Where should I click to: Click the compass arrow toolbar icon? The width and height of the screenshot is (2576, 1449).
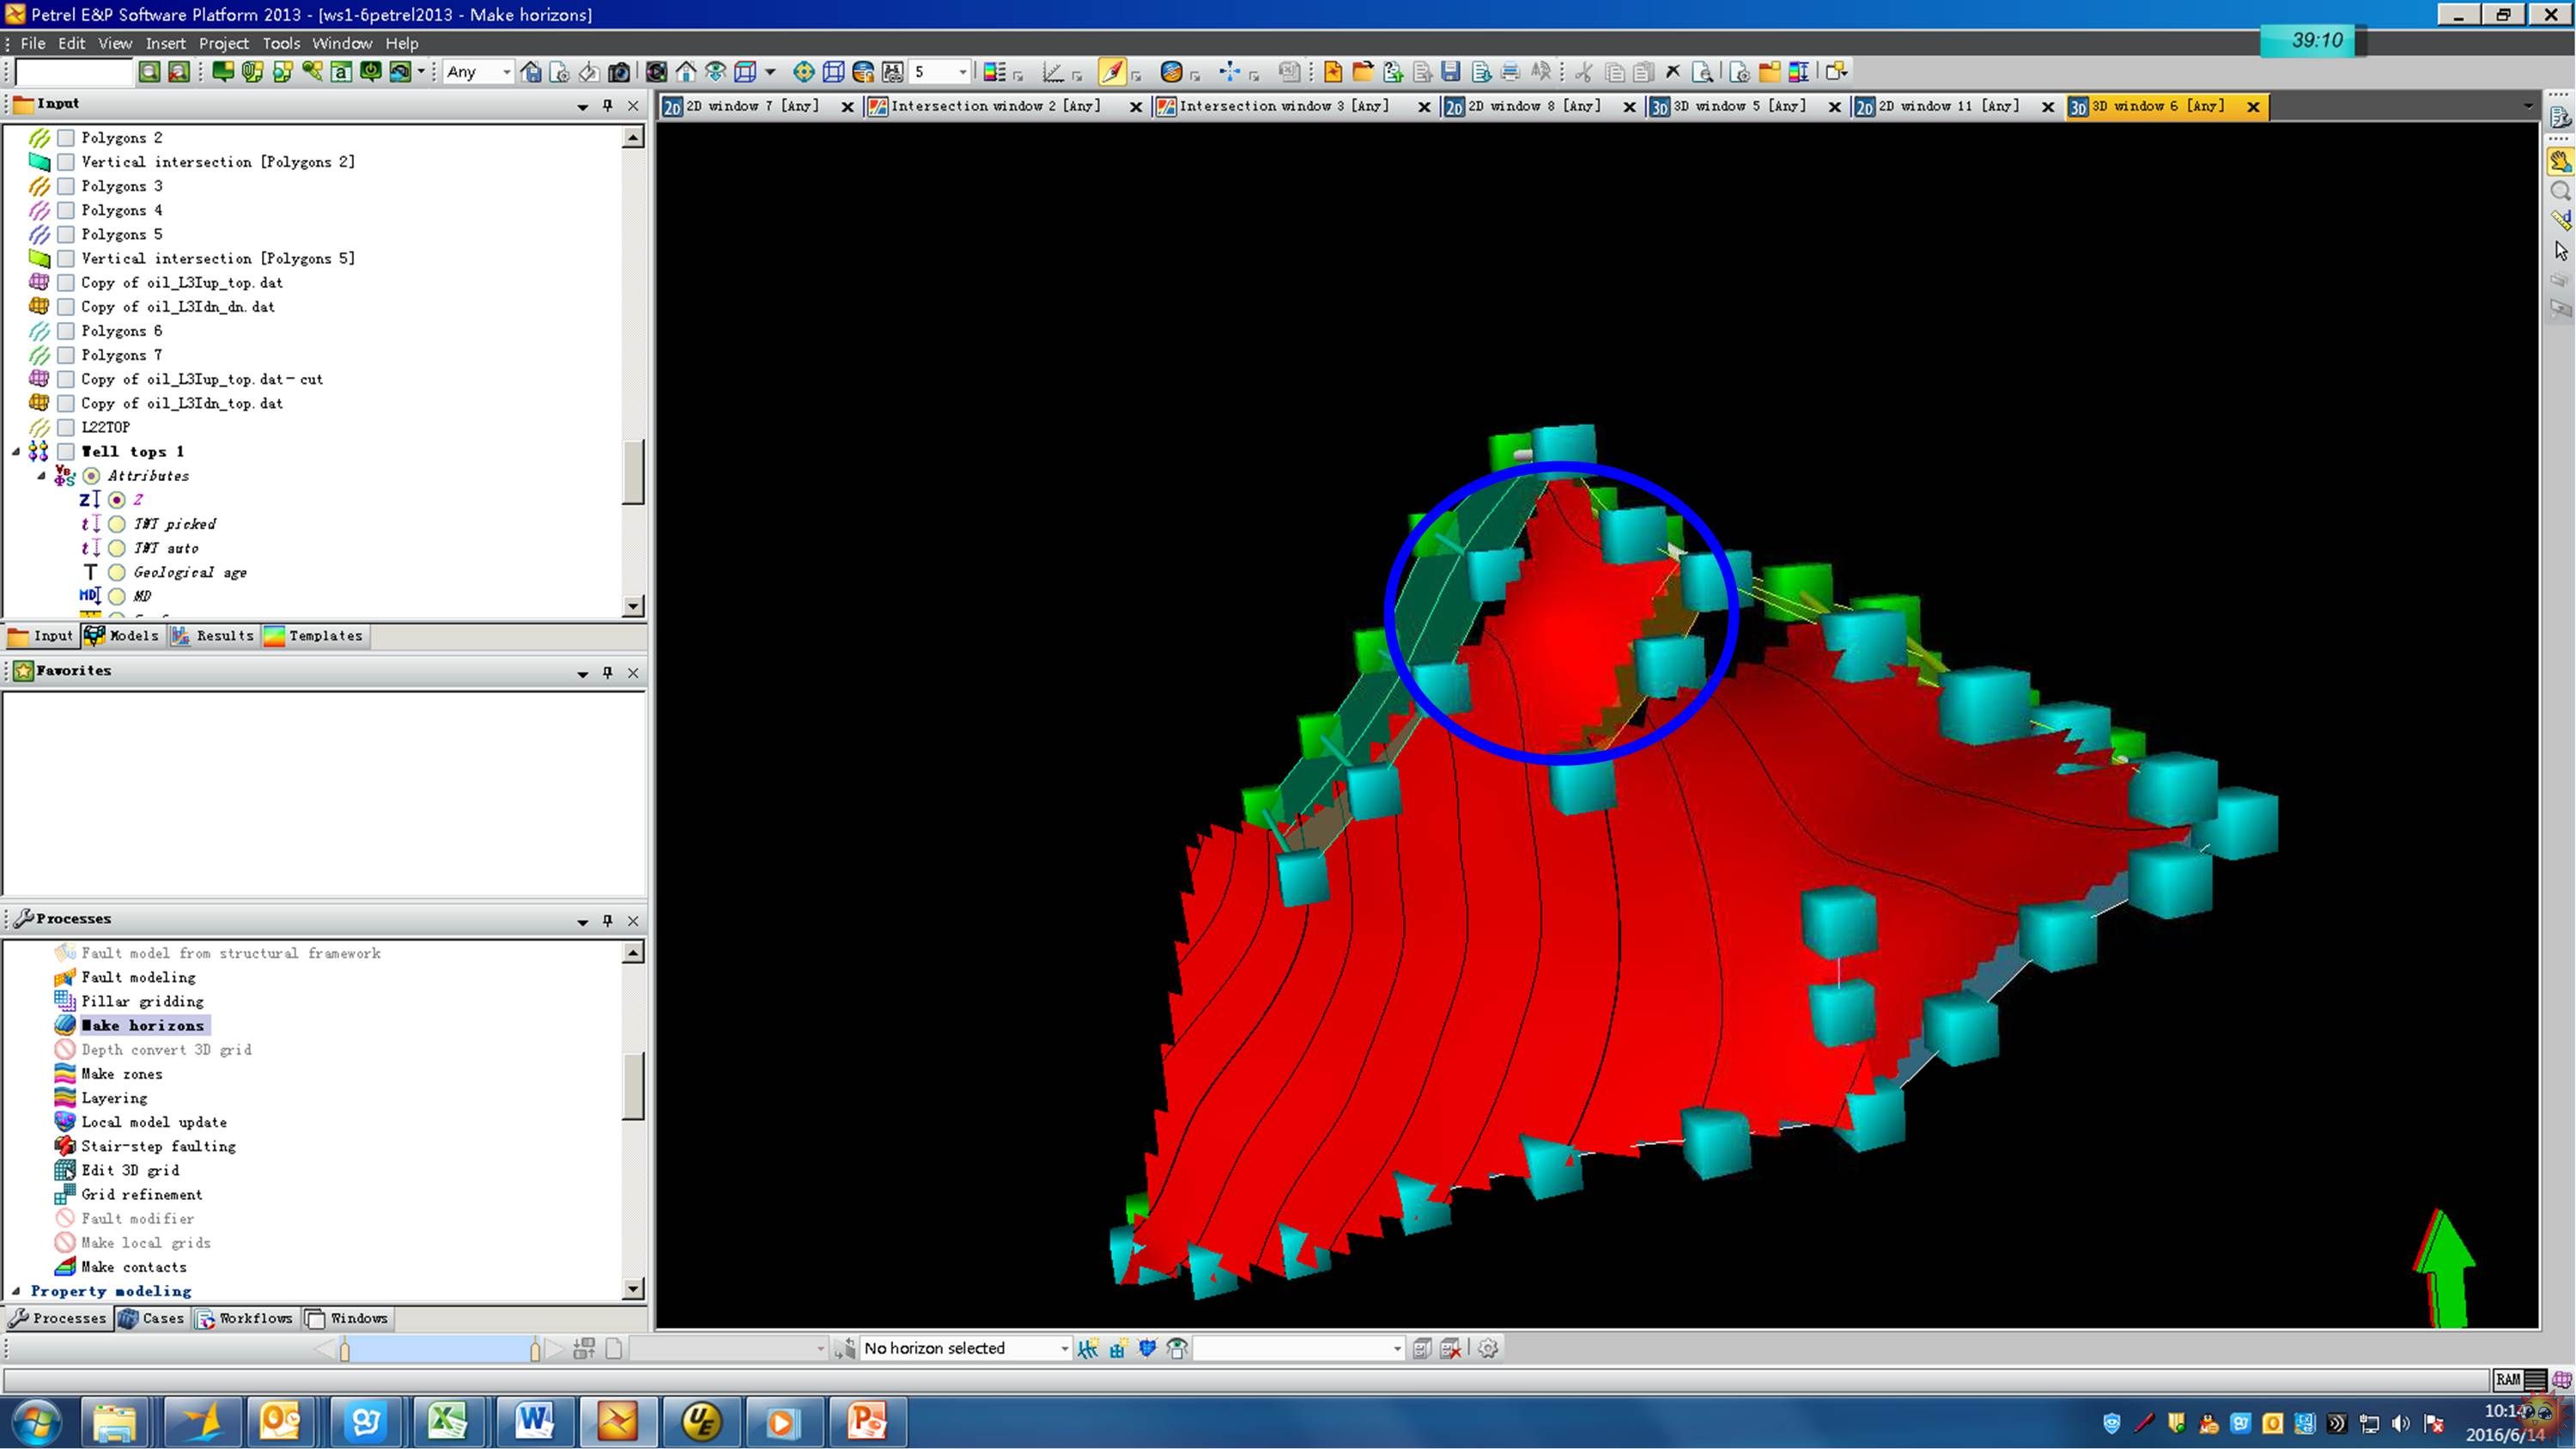tap(1111, 72)
